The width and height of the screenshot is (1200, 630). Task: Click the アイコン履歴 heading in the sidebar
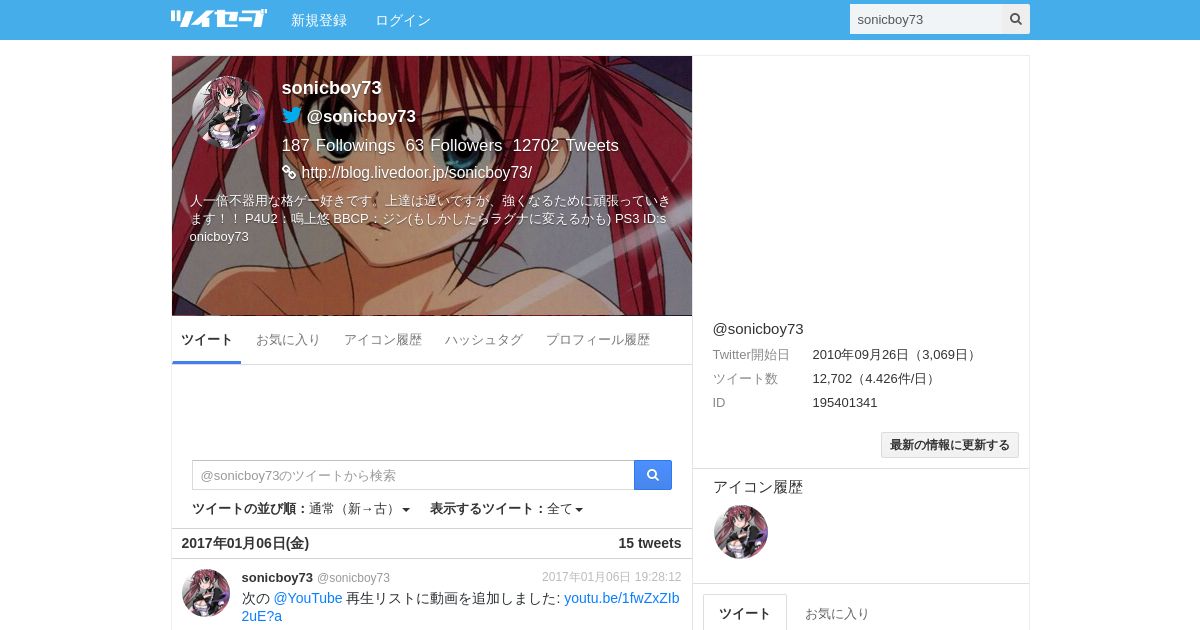pos(758,487)
